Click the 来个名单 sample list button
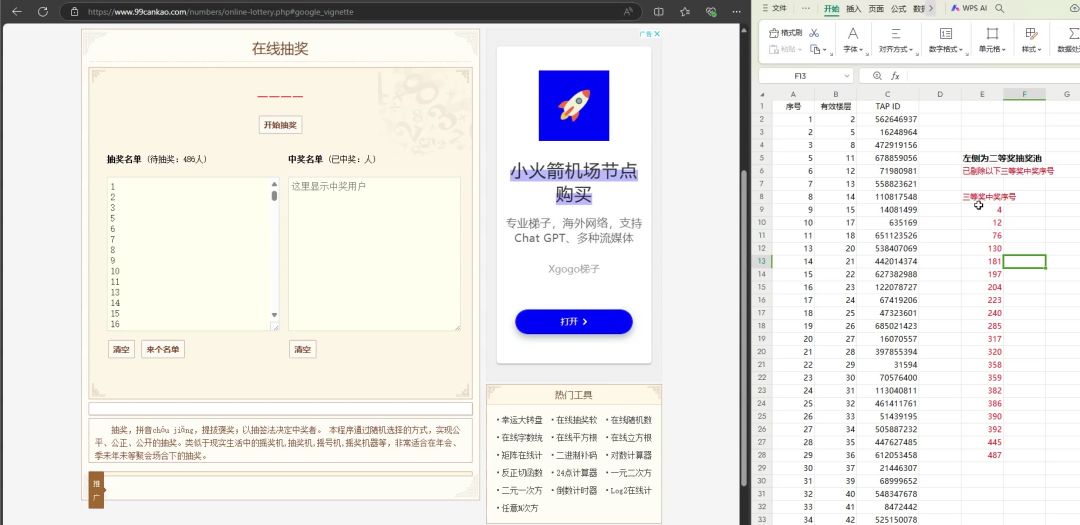Screen dimensions: 1080x525 pyautogui.click(x=162, y=350)
